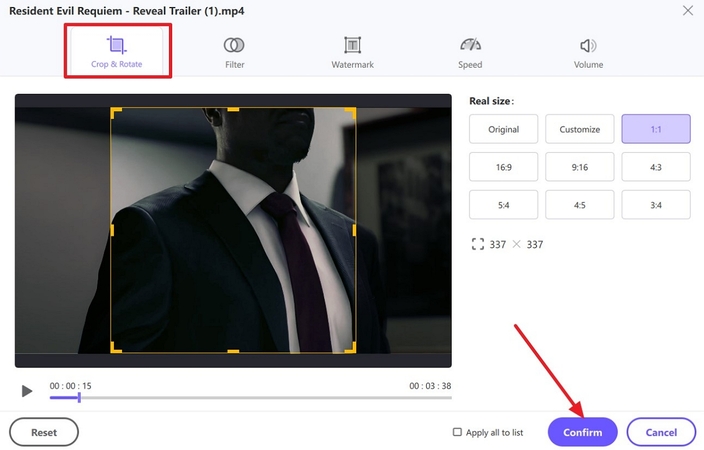Open the Volume tab
The height and width of the screenshot is (450, 704).
pos(588,53)
